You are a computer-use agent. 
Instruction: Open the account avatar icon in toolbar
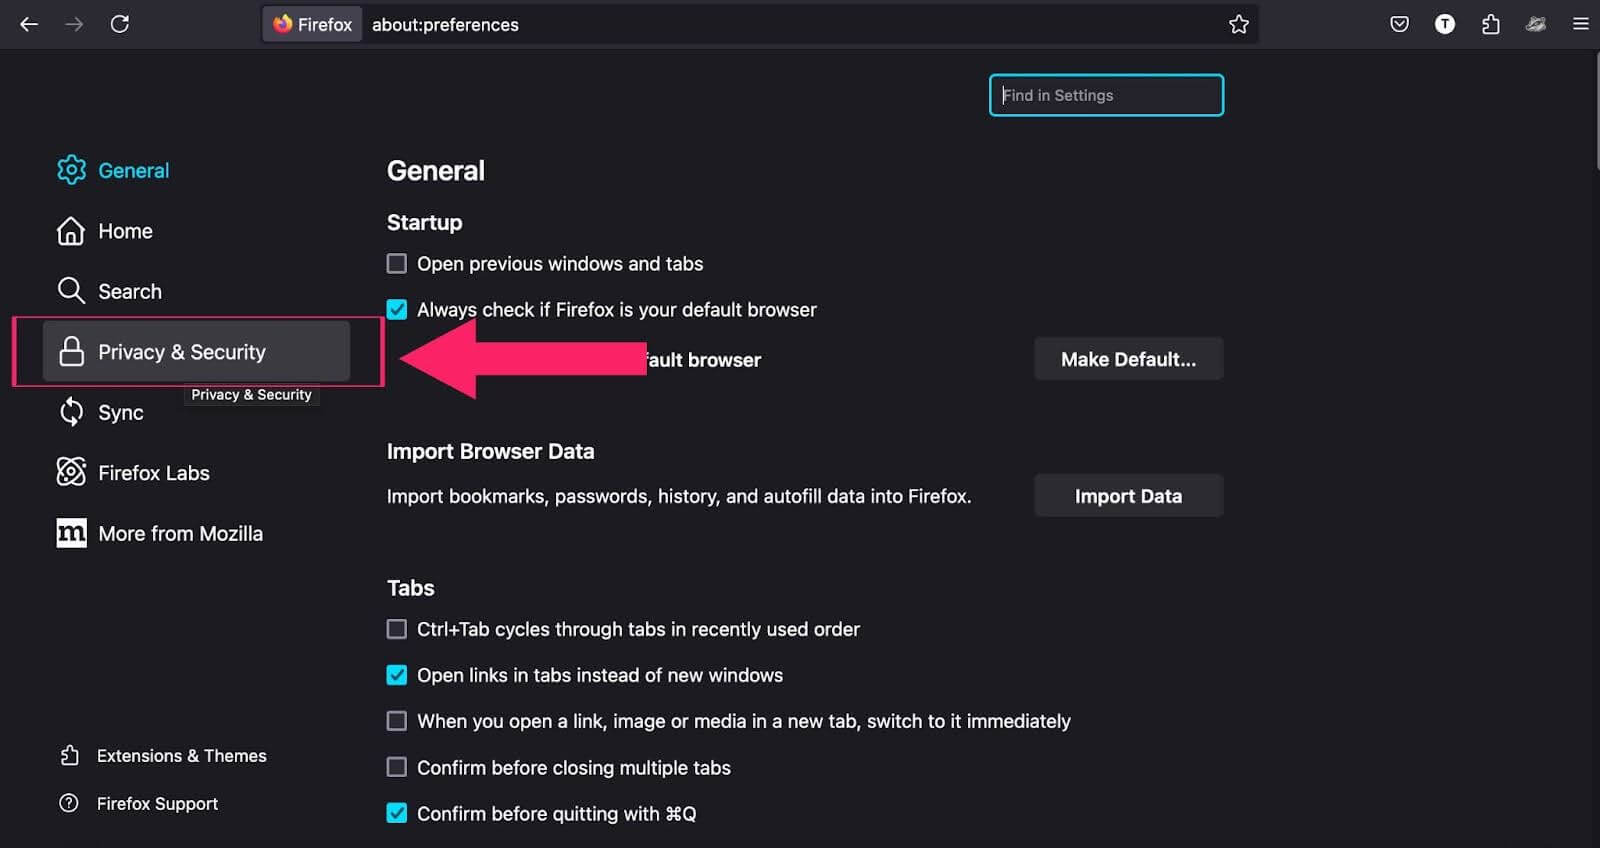point(1444,24)
